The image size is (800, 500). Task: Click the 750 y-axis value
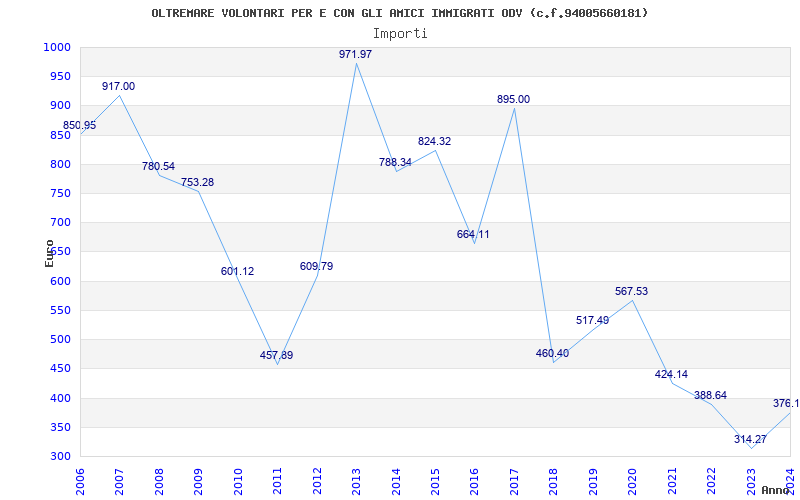tap(60, 193)
